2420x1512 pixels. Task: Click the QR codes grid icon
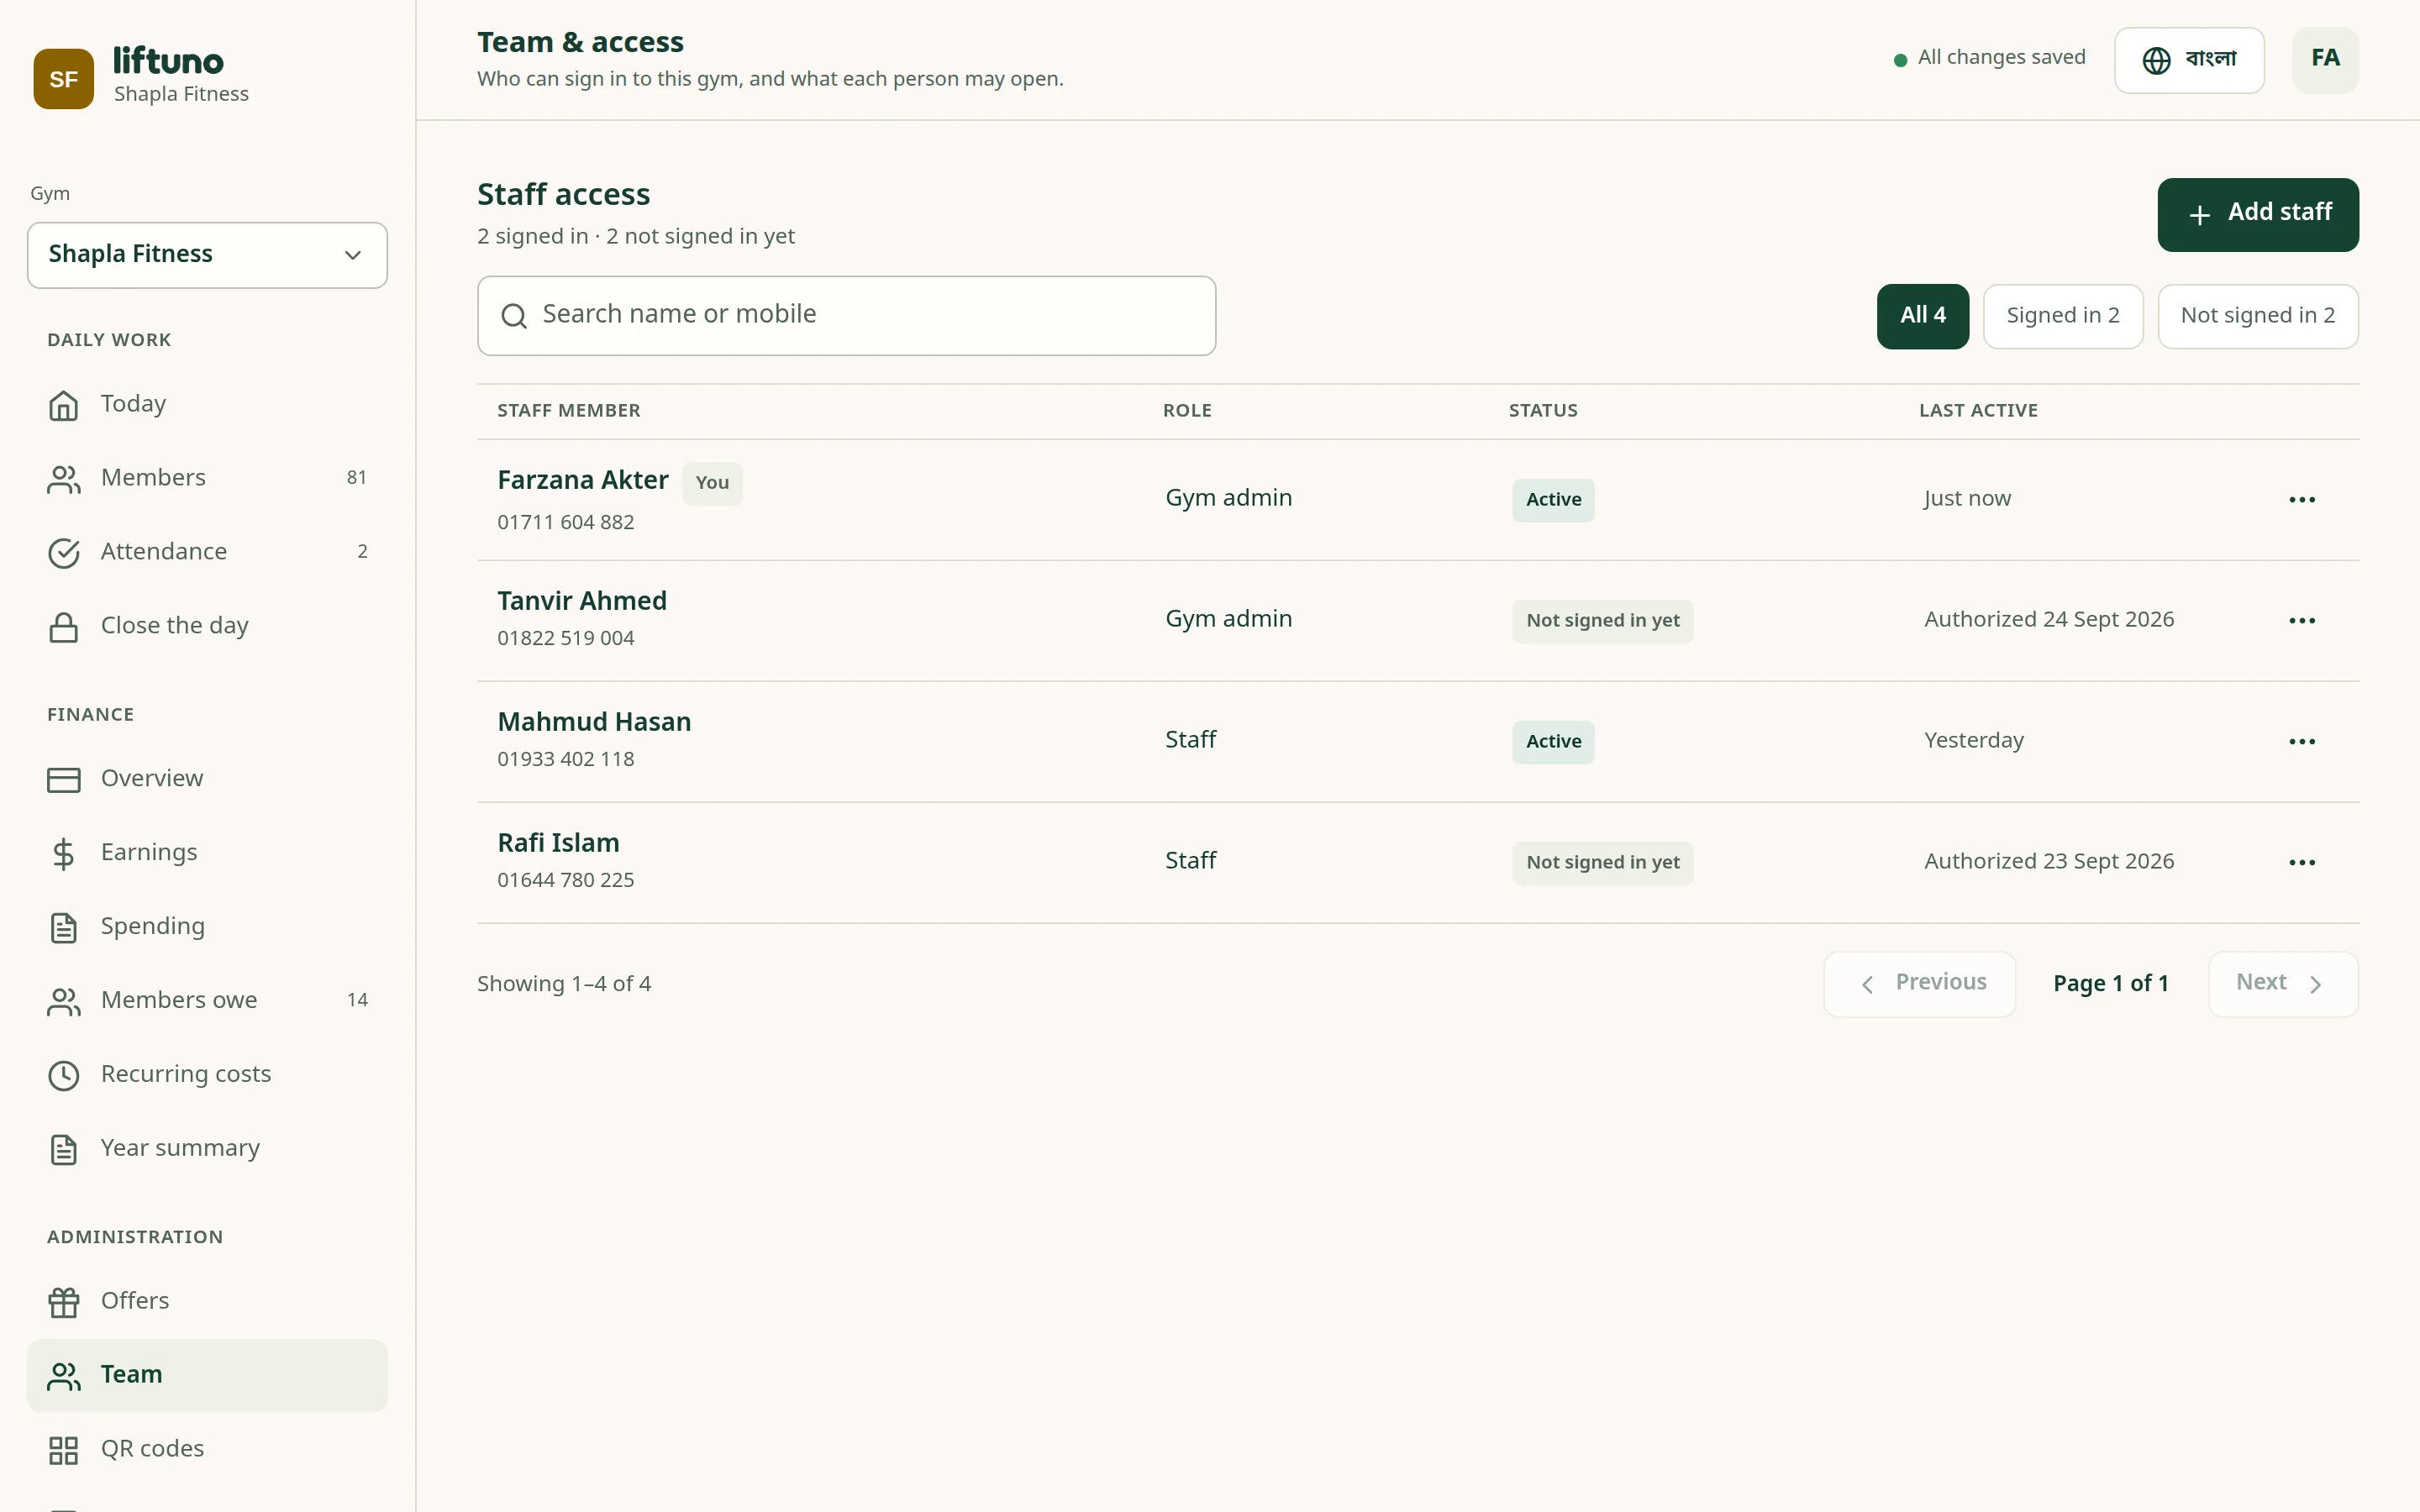[x=63, y=1450]
